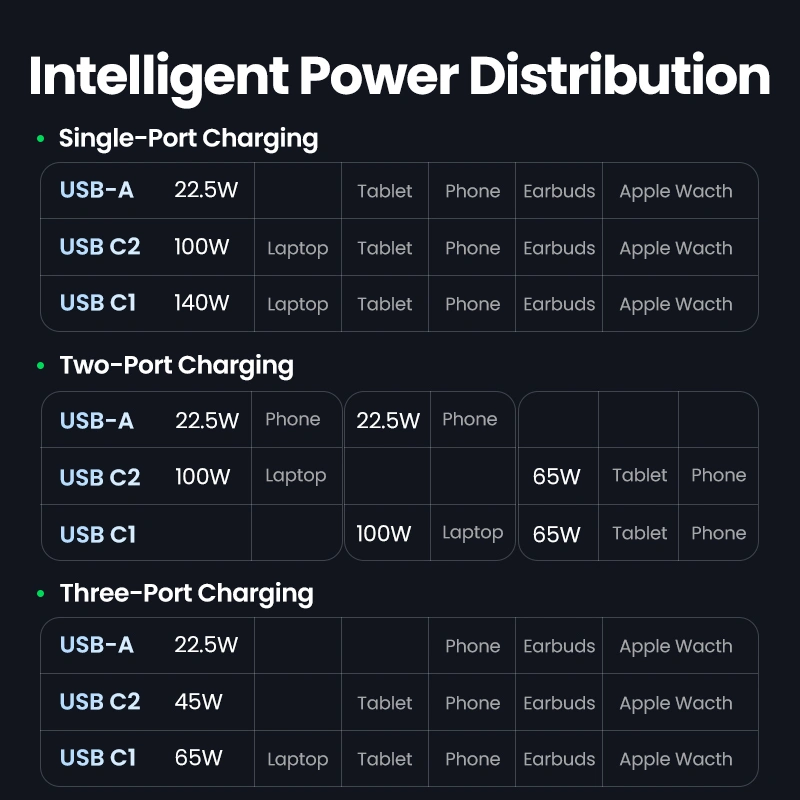The width and height of the screenshot is (800, 800).
Task: Click Phone beside the middle two-port 22.5W
Action: (x=469, y=419)
